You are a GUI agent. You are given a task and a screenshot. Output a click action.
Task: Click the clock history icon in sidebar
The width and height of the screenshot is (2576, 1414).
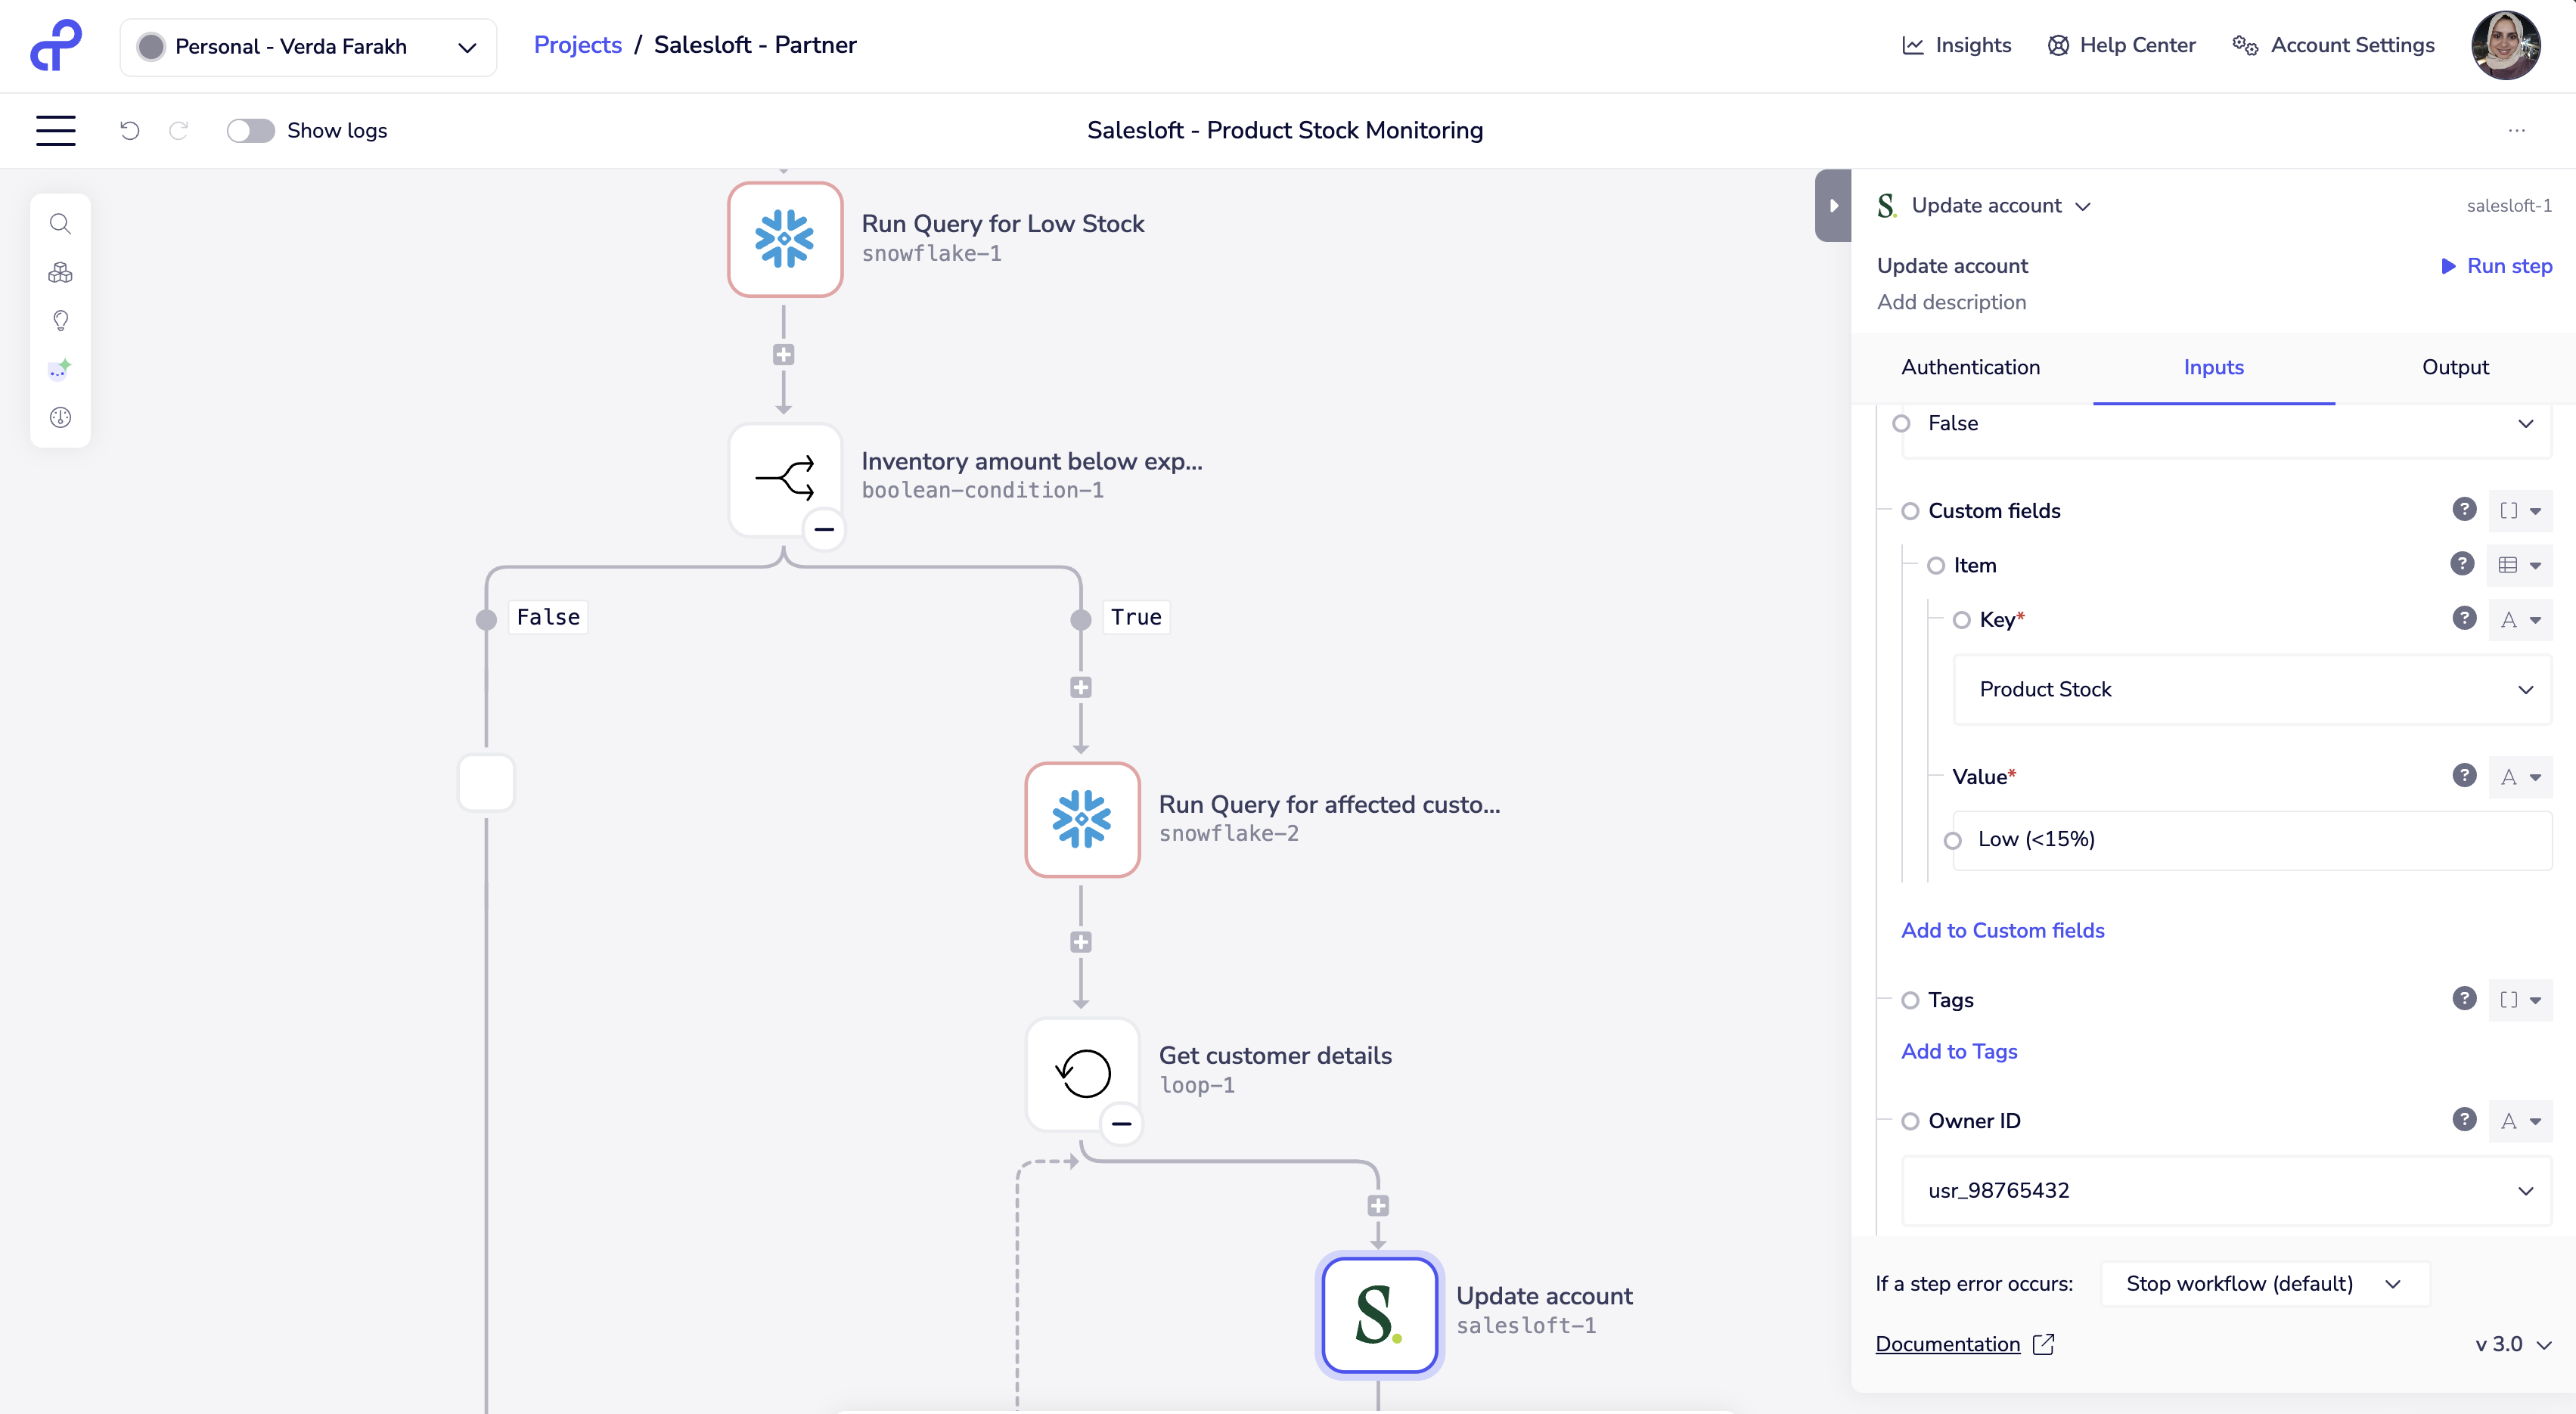click(x=60, y=418)
